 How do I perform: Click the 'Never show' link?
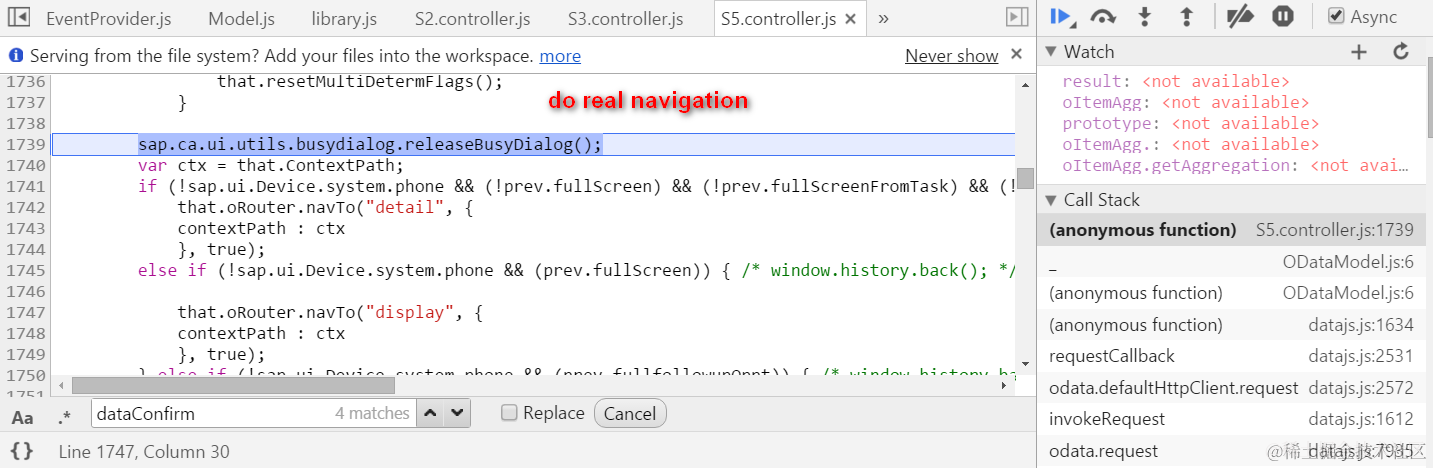(x=951, y=56)
